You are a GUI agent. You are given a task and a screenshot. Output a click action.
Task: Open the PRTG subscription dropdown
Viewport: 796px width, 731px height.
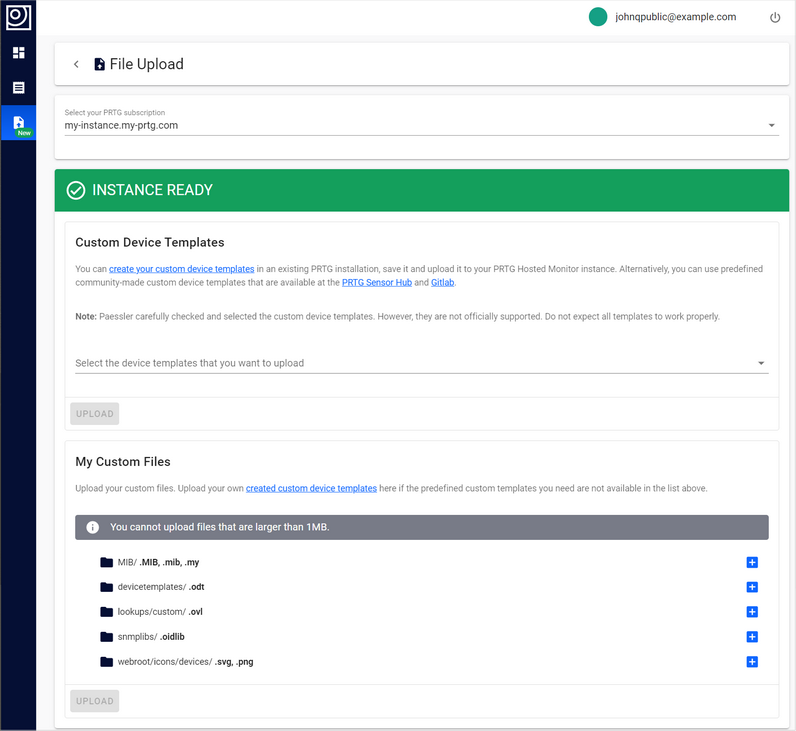[771, 126]
